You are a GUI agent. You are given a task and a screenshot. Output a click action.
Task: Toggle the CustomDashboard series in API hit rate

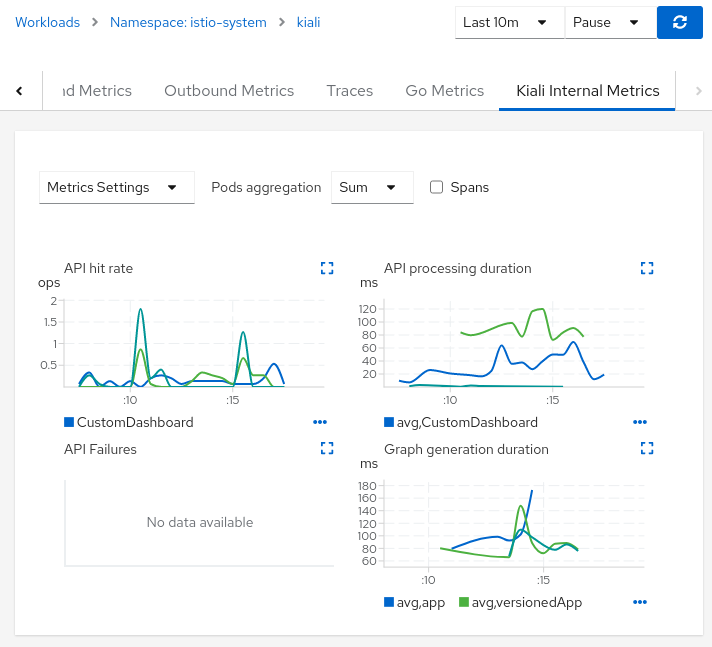pos(128,422)
